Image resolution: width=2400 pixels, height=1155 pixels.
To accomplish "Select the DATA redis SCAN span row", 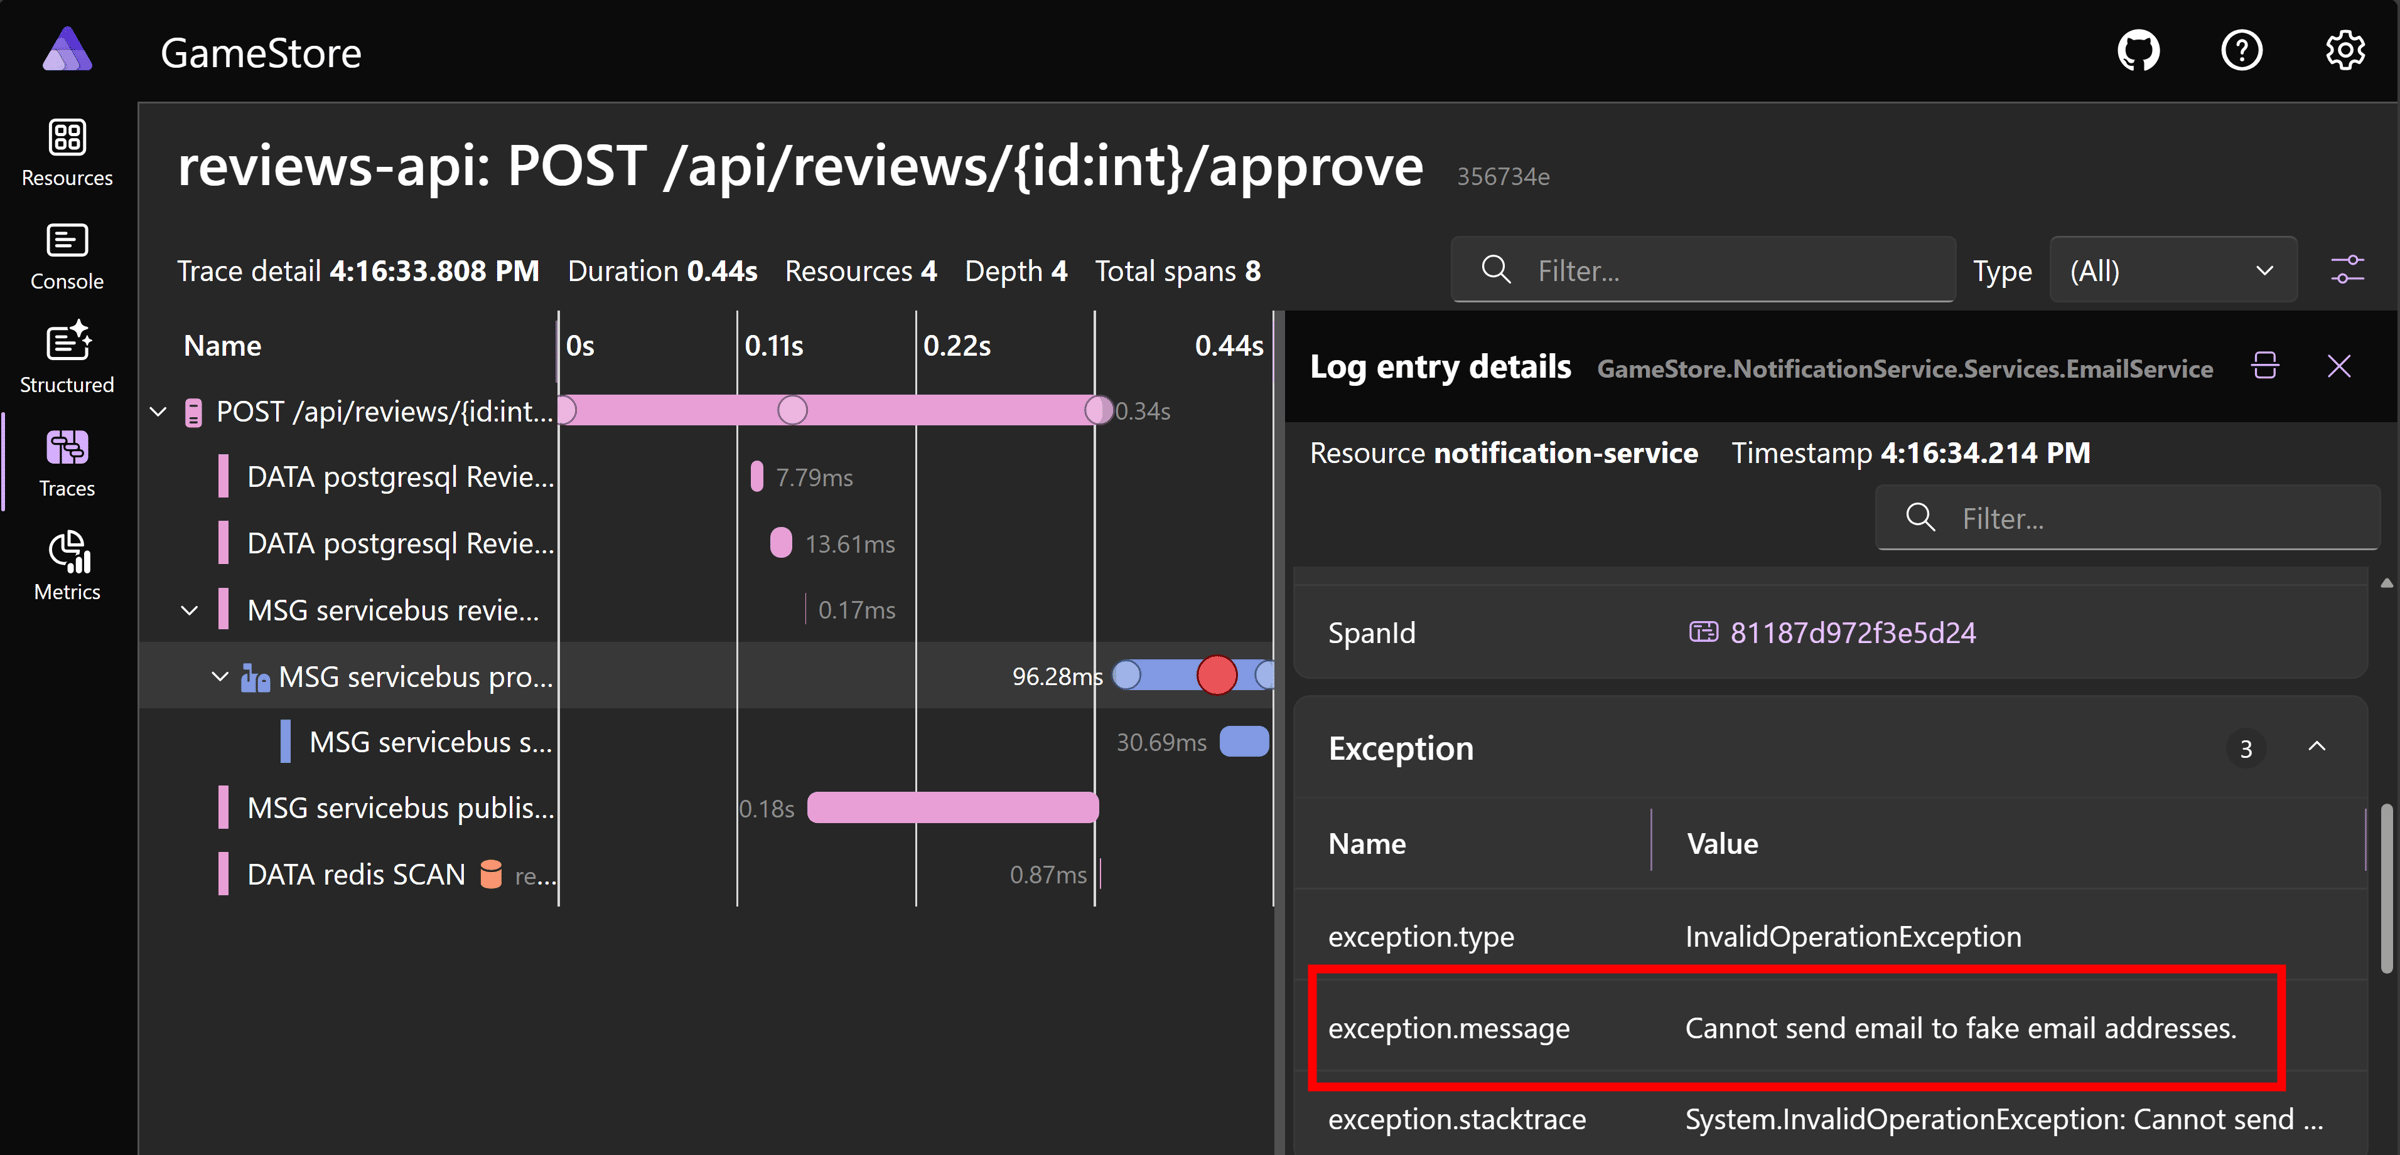I will [x=356, y=875].
